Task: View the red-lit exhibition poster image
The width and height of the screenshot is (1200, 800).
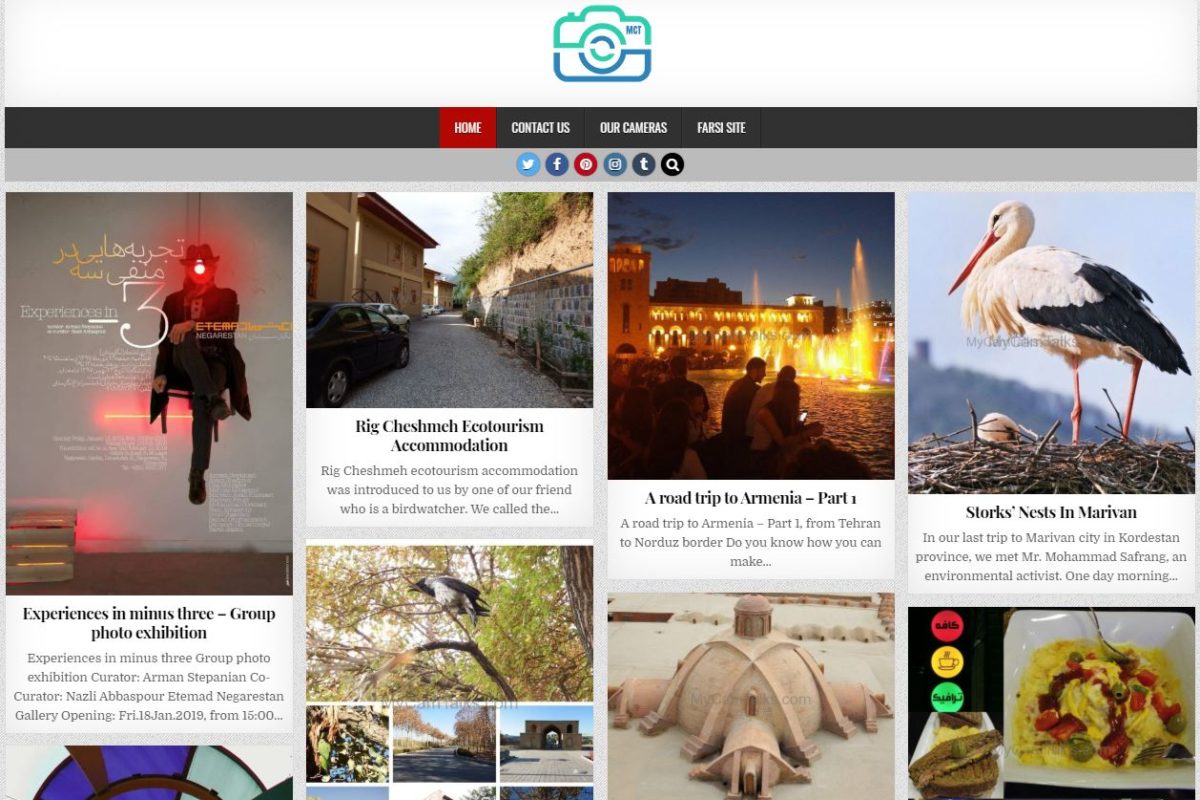Action: coord(149,394)
